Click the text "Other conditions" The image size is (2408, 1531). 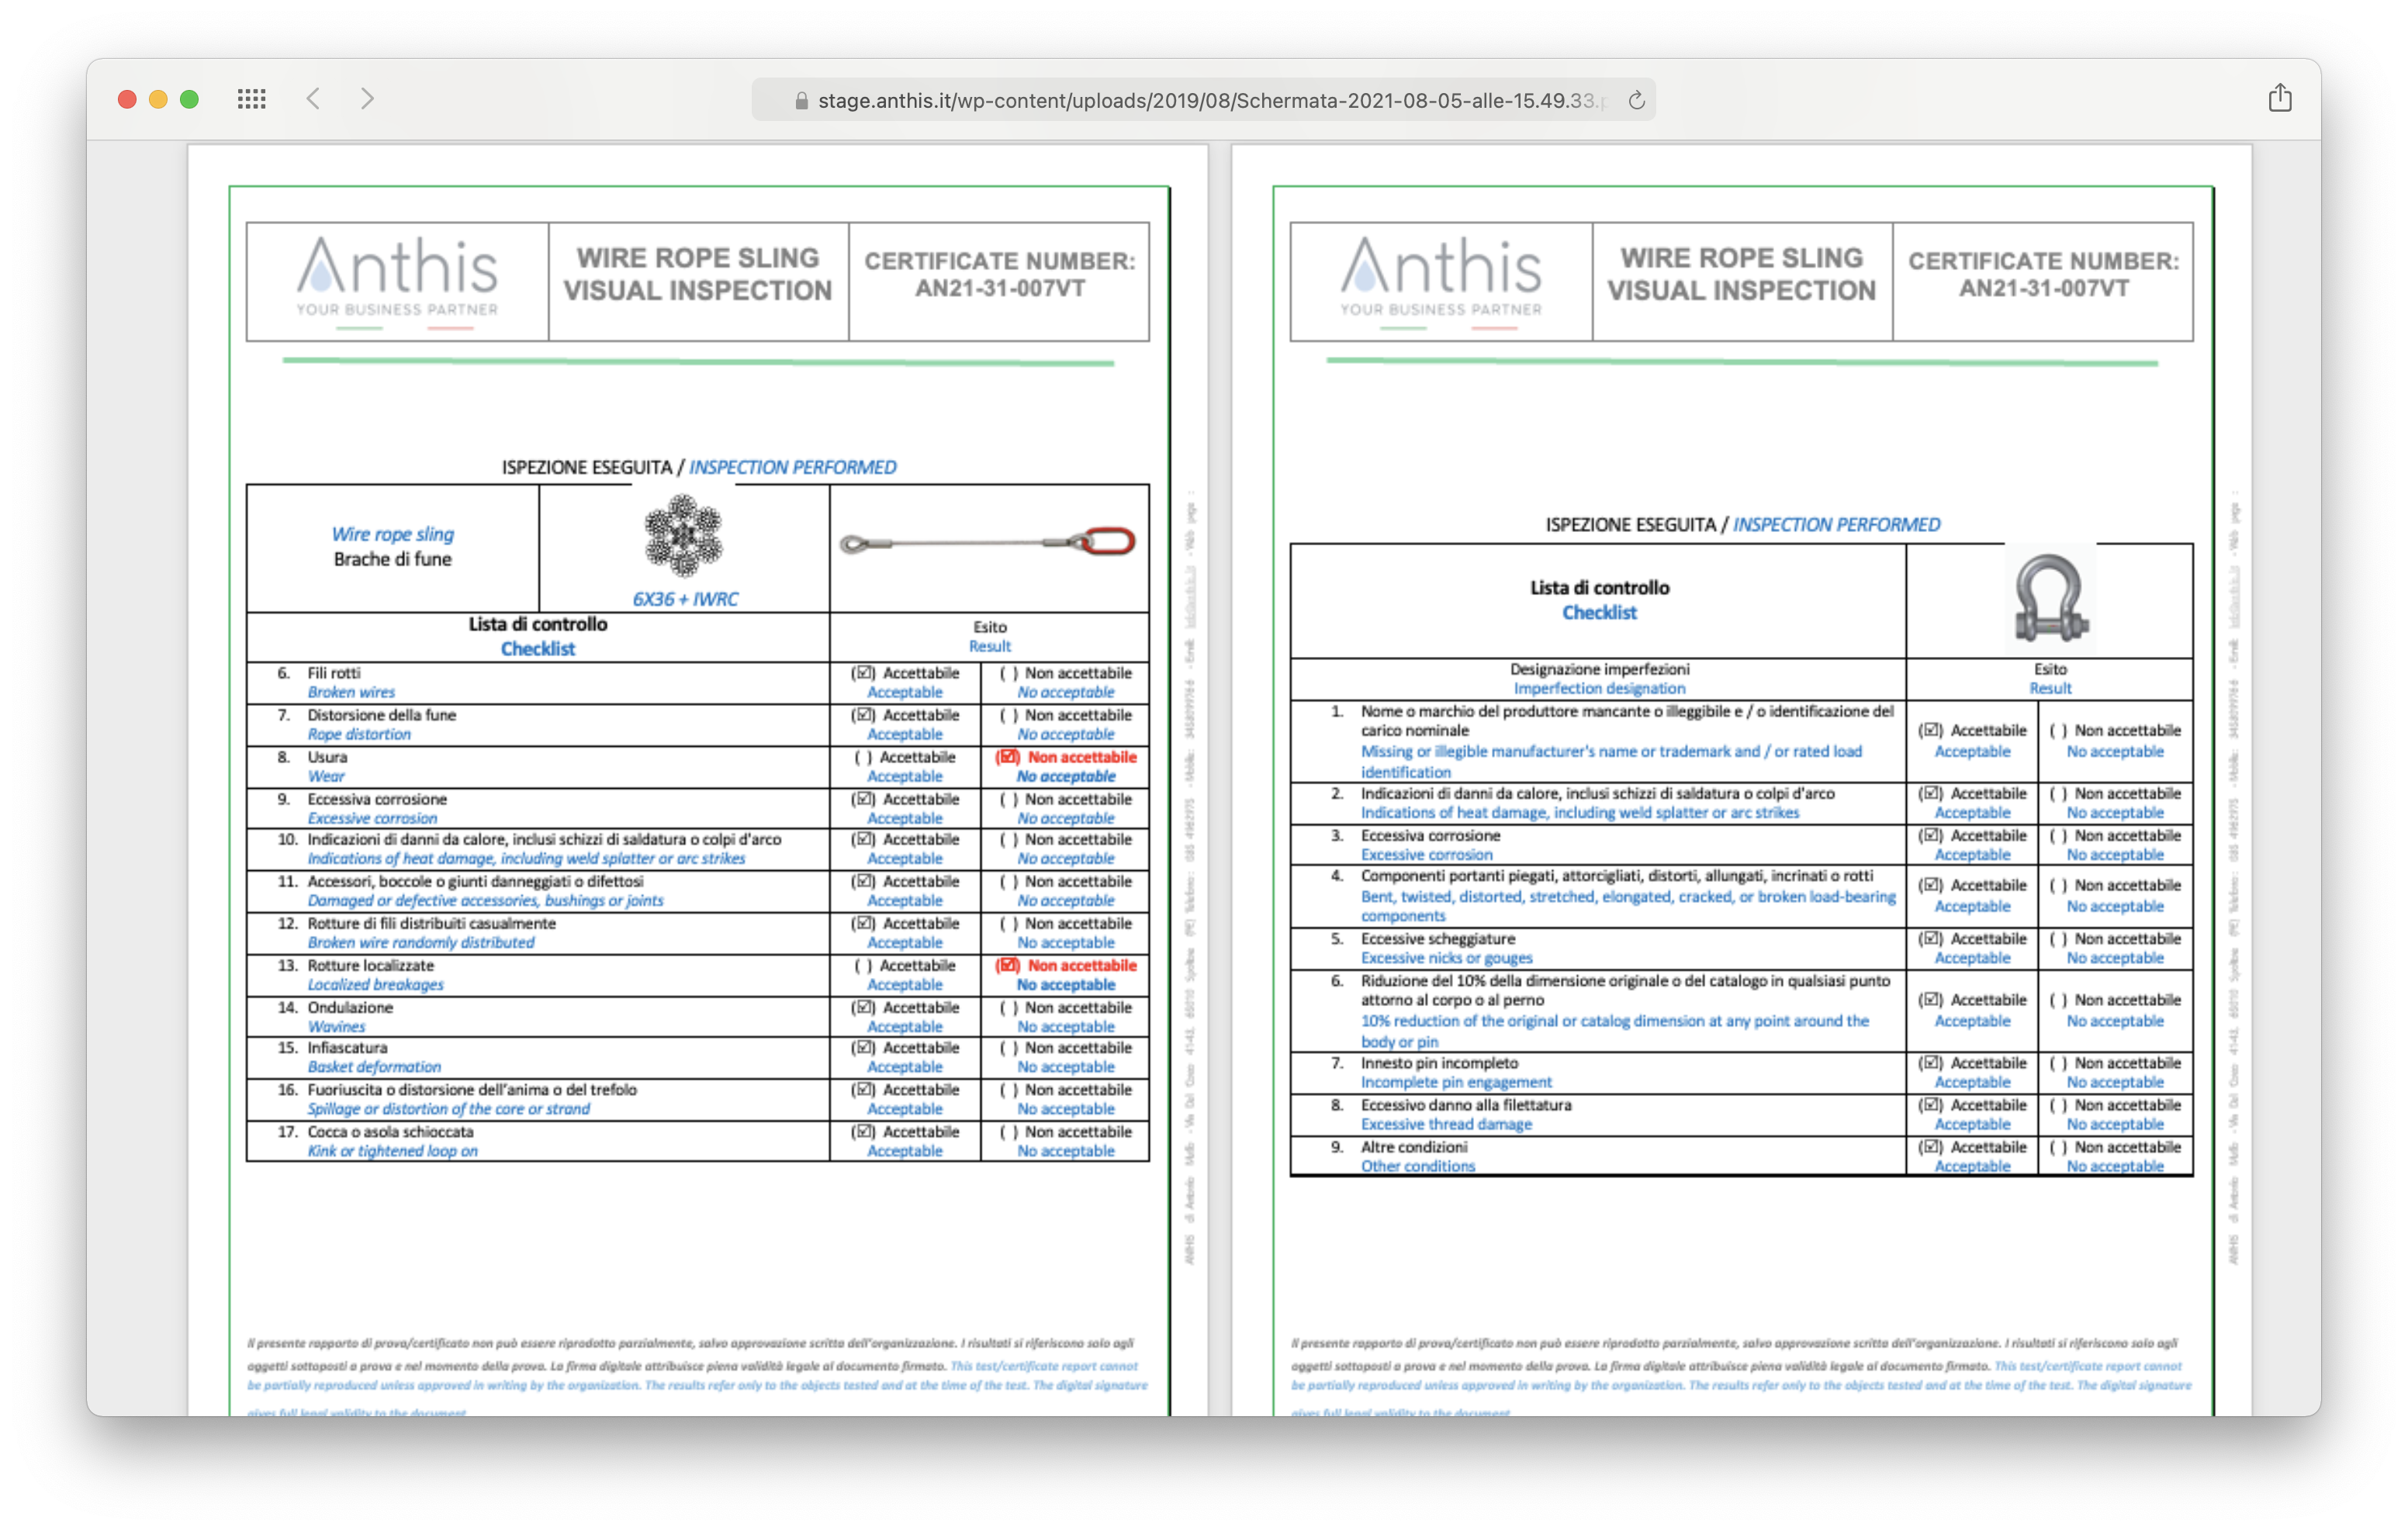coord(1418,1166)
